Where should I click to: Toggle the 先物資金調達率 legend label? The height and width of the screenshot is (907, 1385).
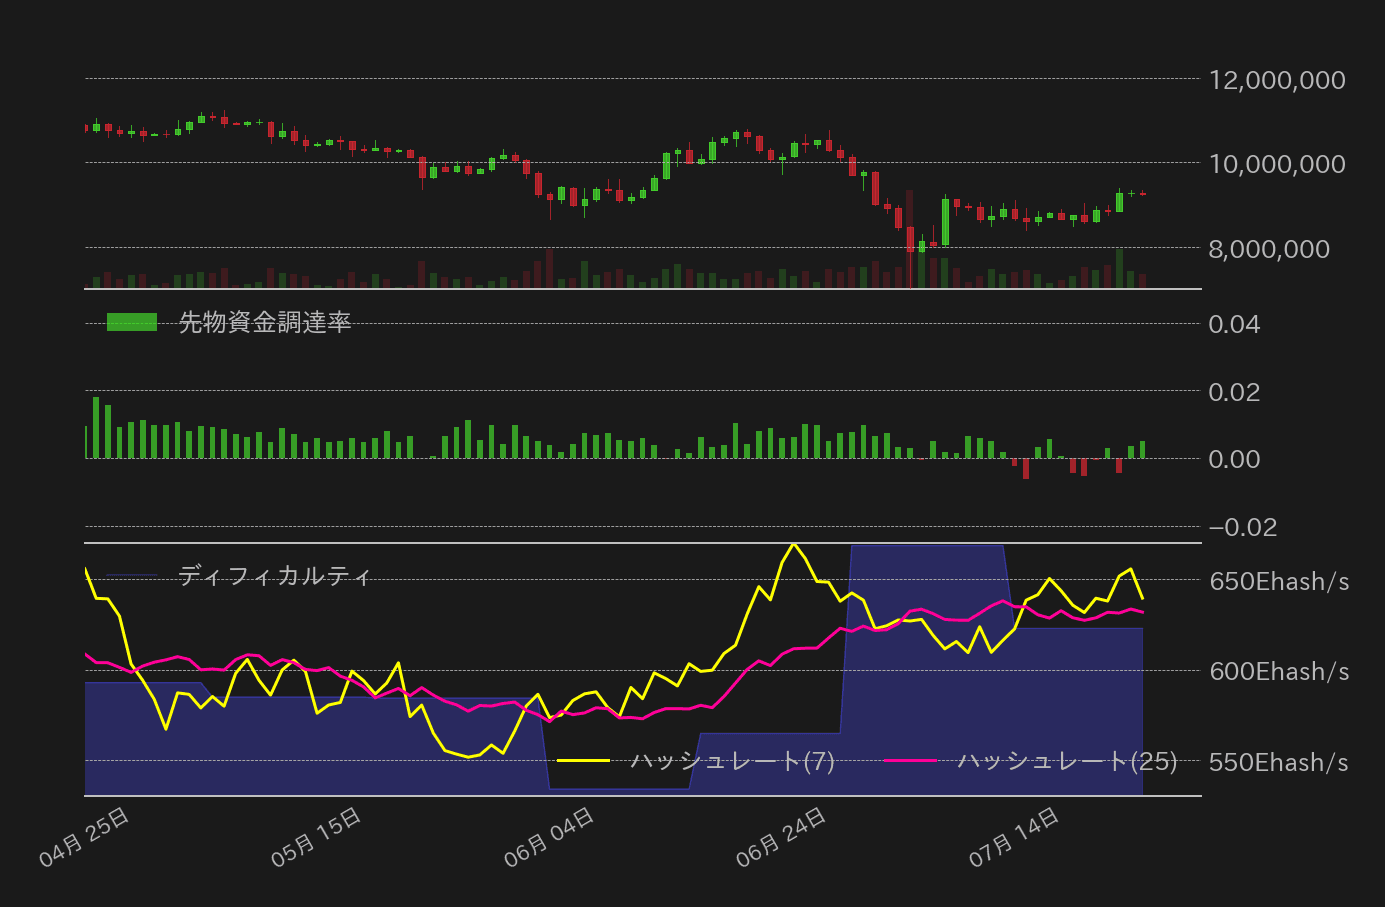pos(265,322)
